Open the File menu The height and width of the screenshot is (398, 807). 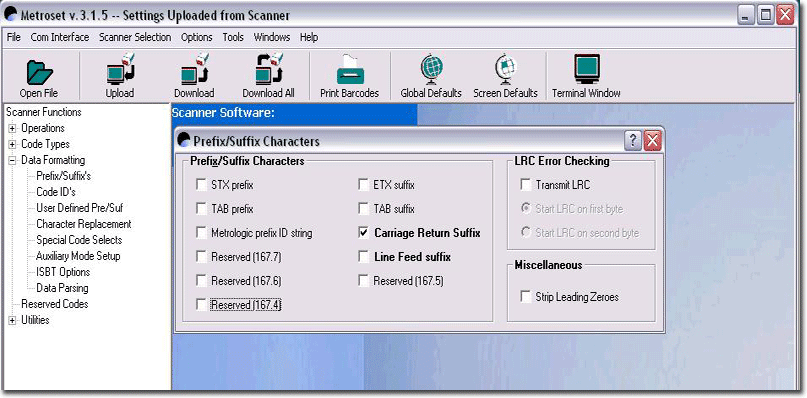(x=14, y=37)
